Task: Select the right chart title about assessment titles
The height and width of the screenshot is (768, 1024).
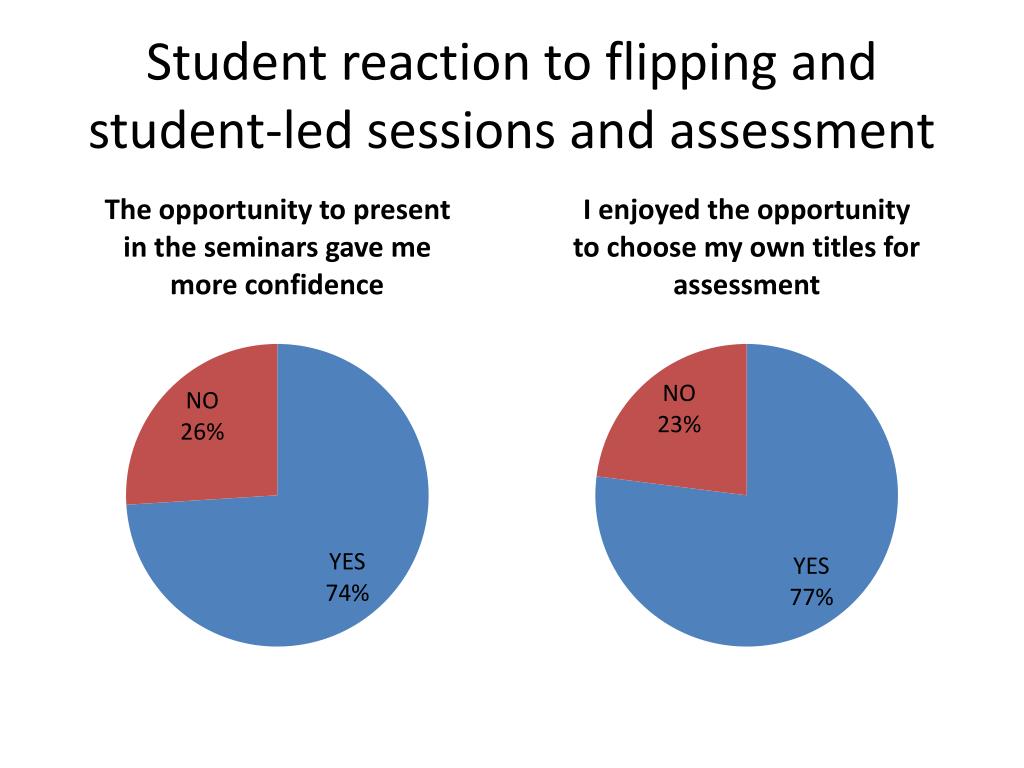Action: click(746, 248)
